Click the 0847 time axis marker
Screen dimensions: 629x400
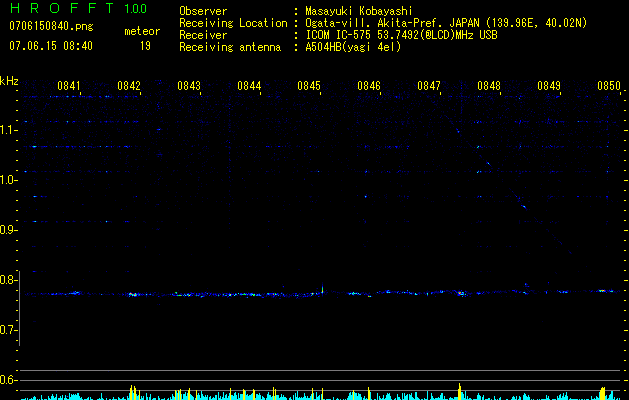429,86
